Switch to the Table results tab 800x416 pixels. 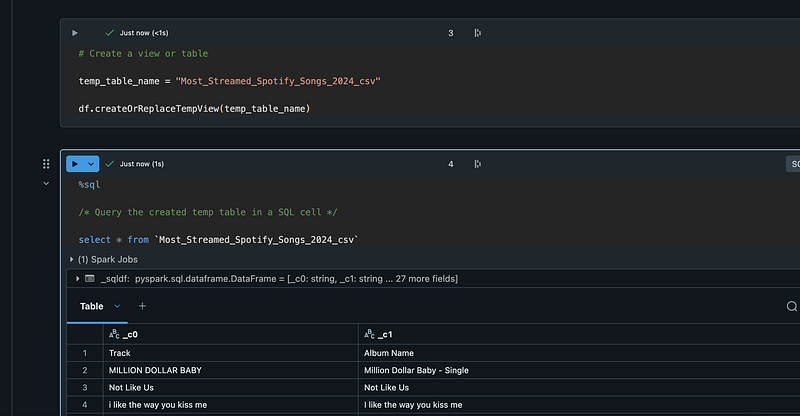(92, 306)
